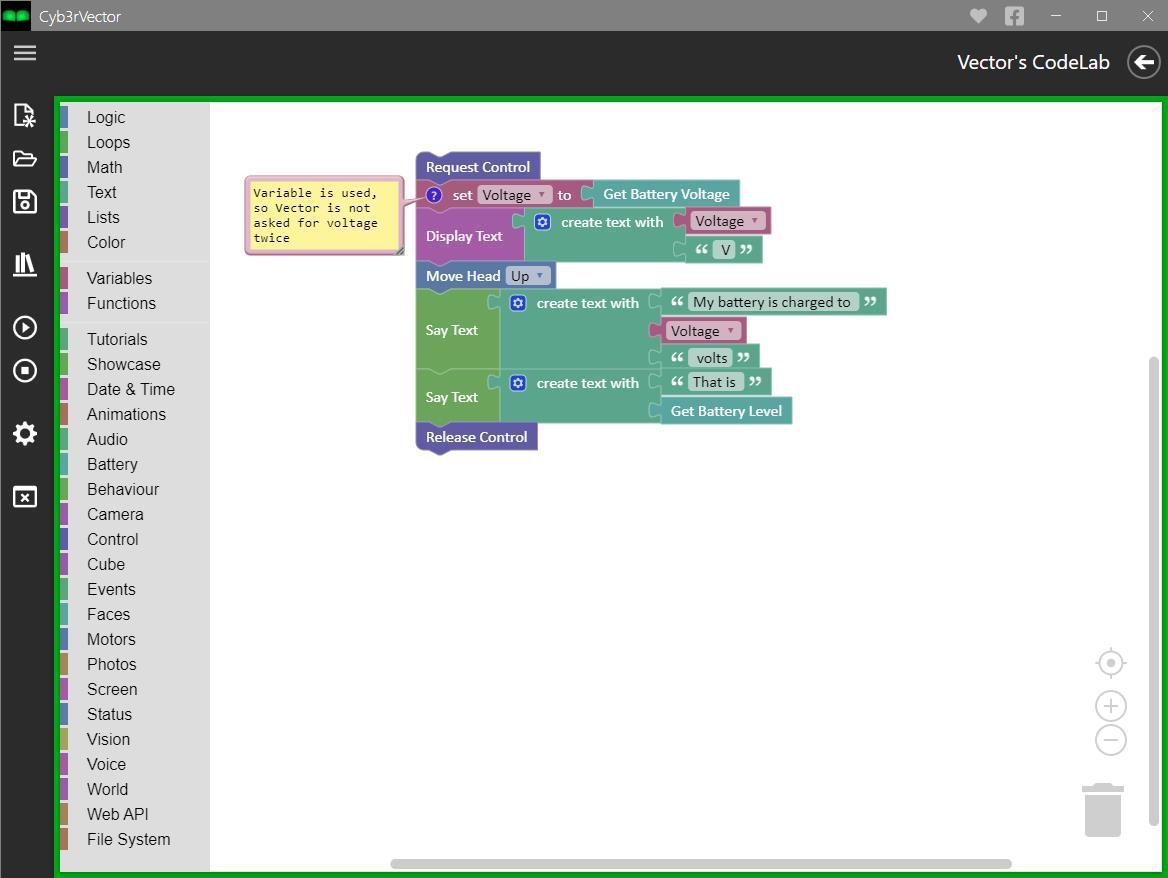The height and width of the screenshot is (878, 1168).
Task: Select the Battery category
Action: coord(112,464)
